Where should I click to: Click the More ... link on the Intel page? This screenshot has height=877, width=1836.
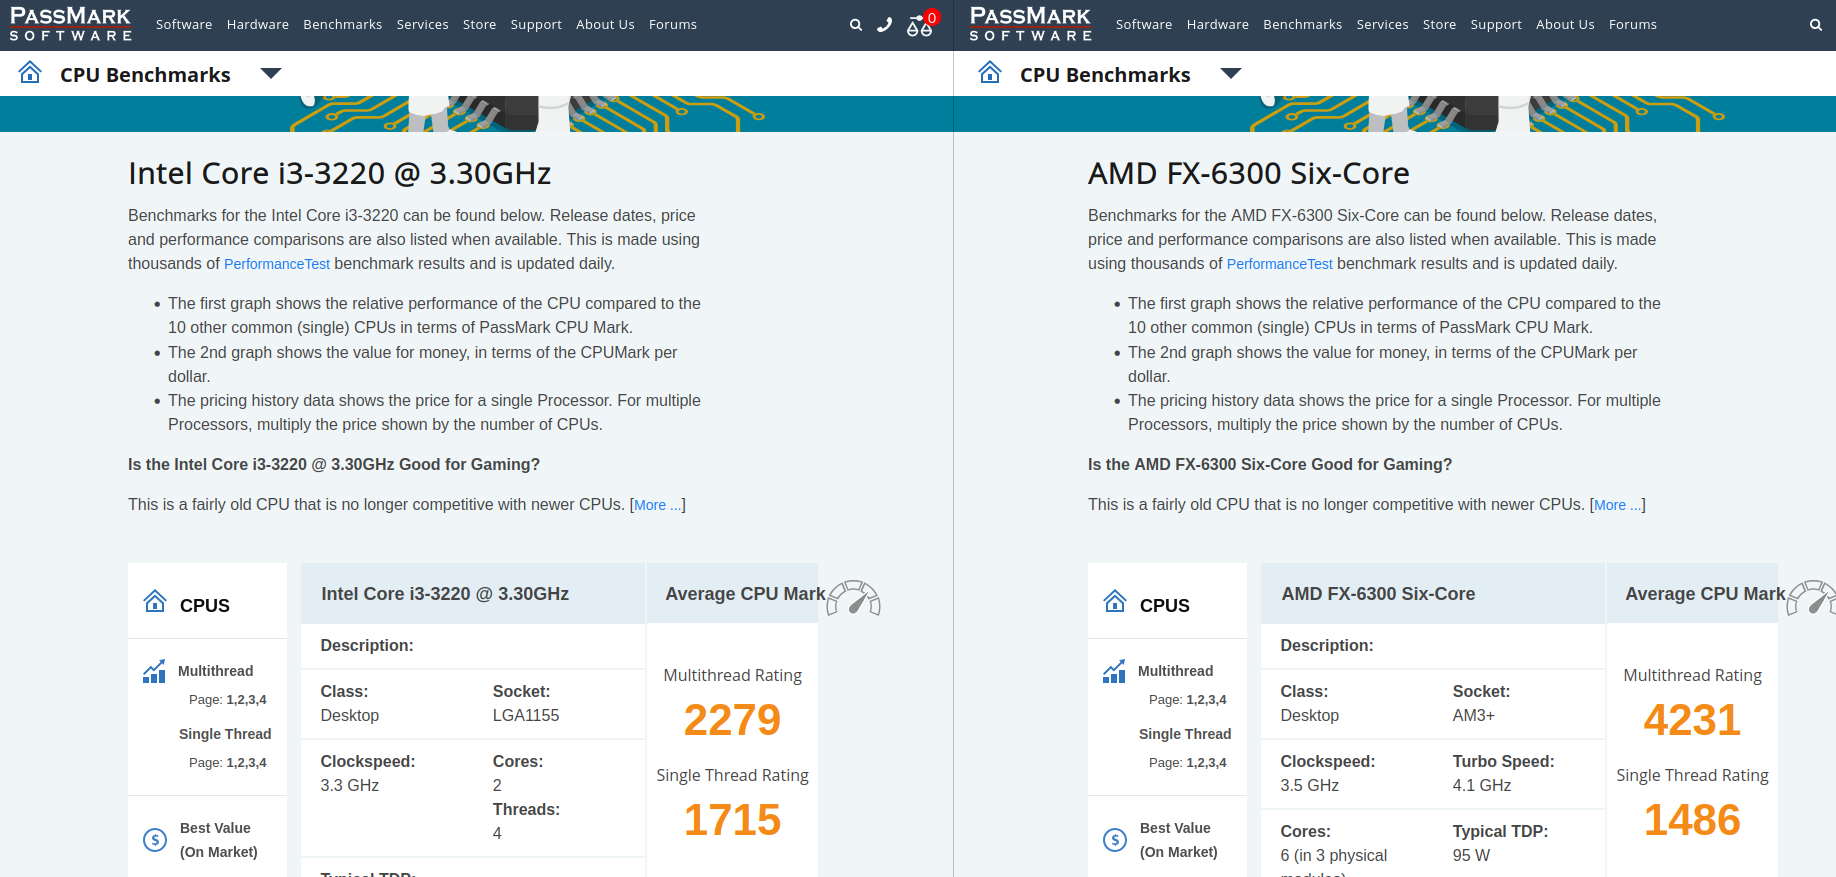[658, 505]
